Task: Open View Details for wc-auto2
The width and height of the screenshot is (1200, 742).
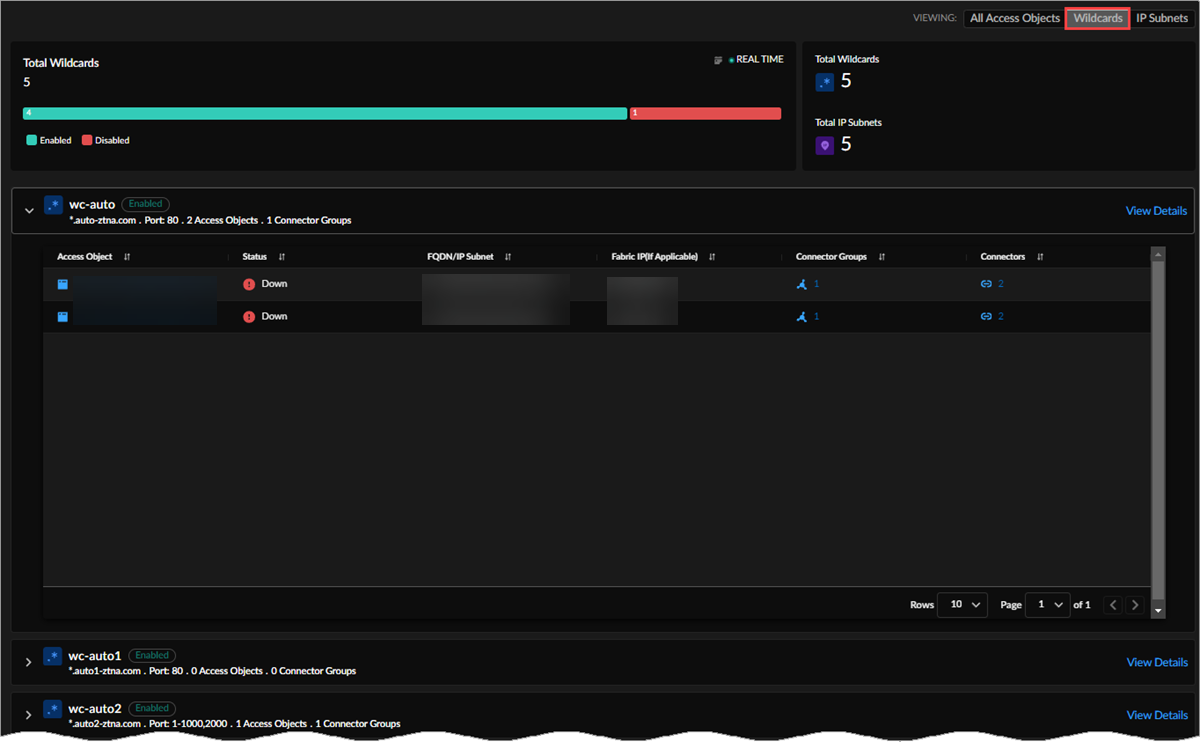Action: [x=1157, y=715]
